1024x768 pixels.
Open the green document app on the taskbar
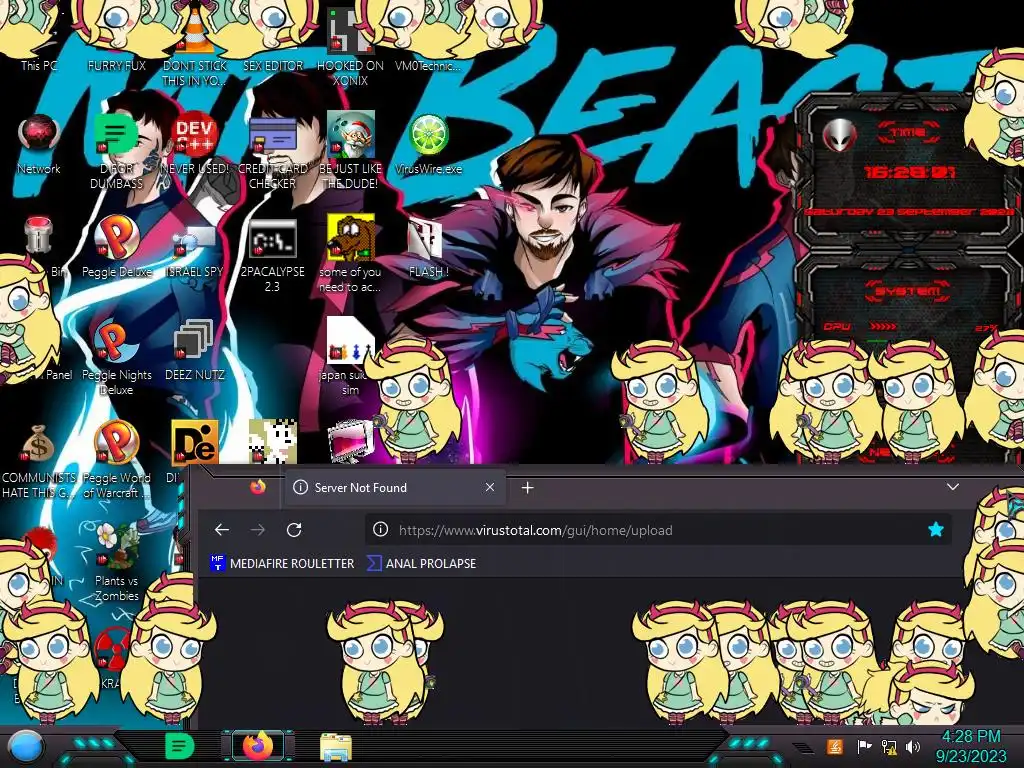179,746
